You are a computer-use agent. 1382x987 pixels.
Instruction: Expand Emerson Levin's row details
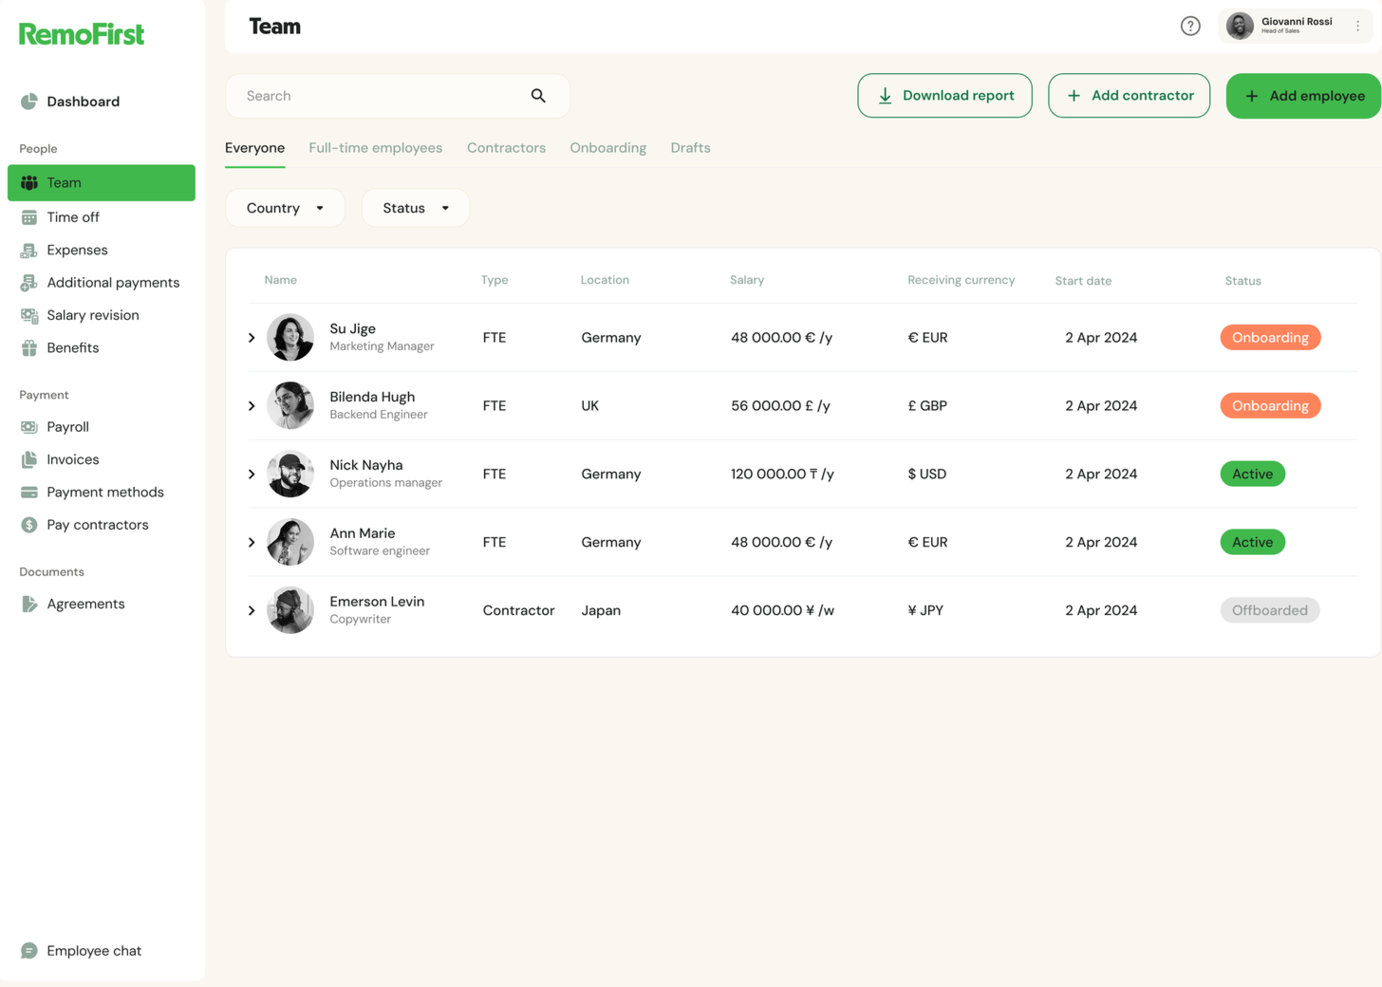point(251,610)
